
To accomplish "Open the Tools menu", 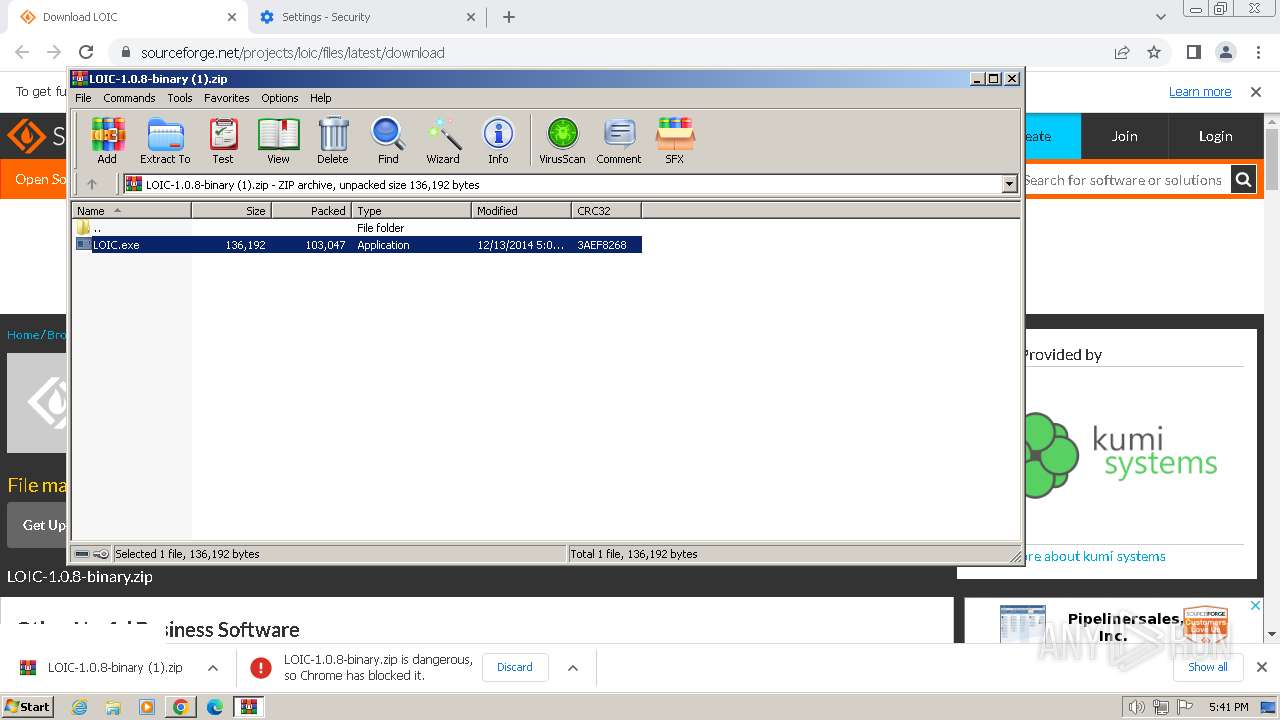I will coord(180,98).
